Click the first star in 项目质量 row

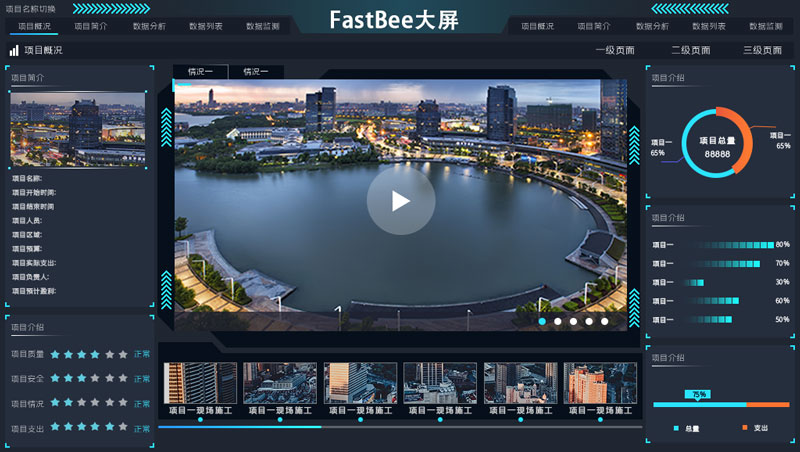click(56, 354)
